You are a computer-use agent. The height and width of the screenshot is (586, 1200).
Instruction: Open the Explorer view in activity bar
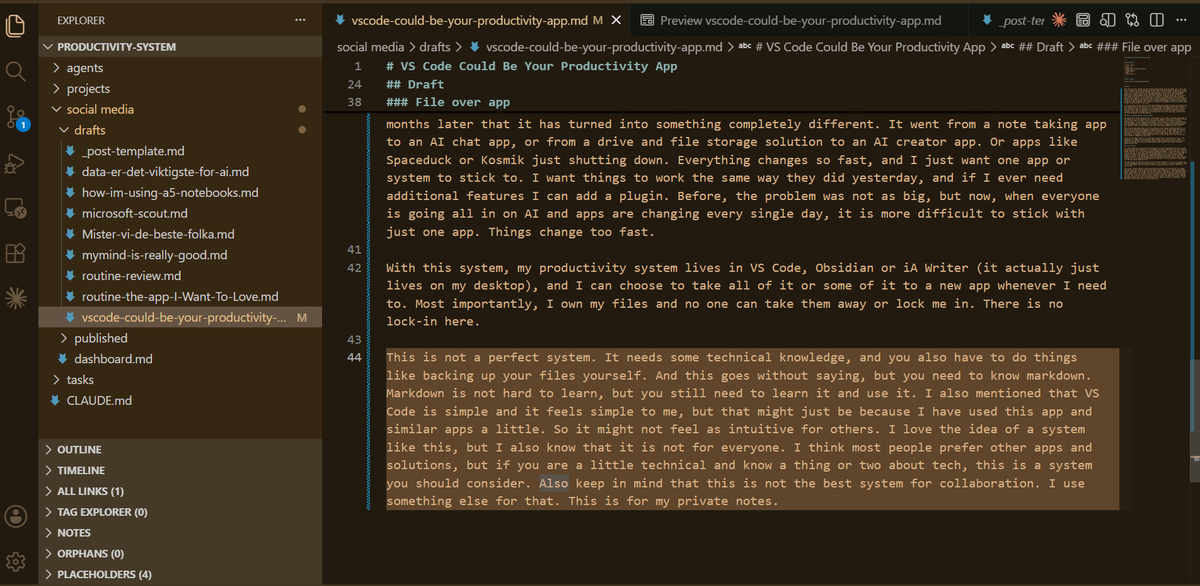point(16,26)
